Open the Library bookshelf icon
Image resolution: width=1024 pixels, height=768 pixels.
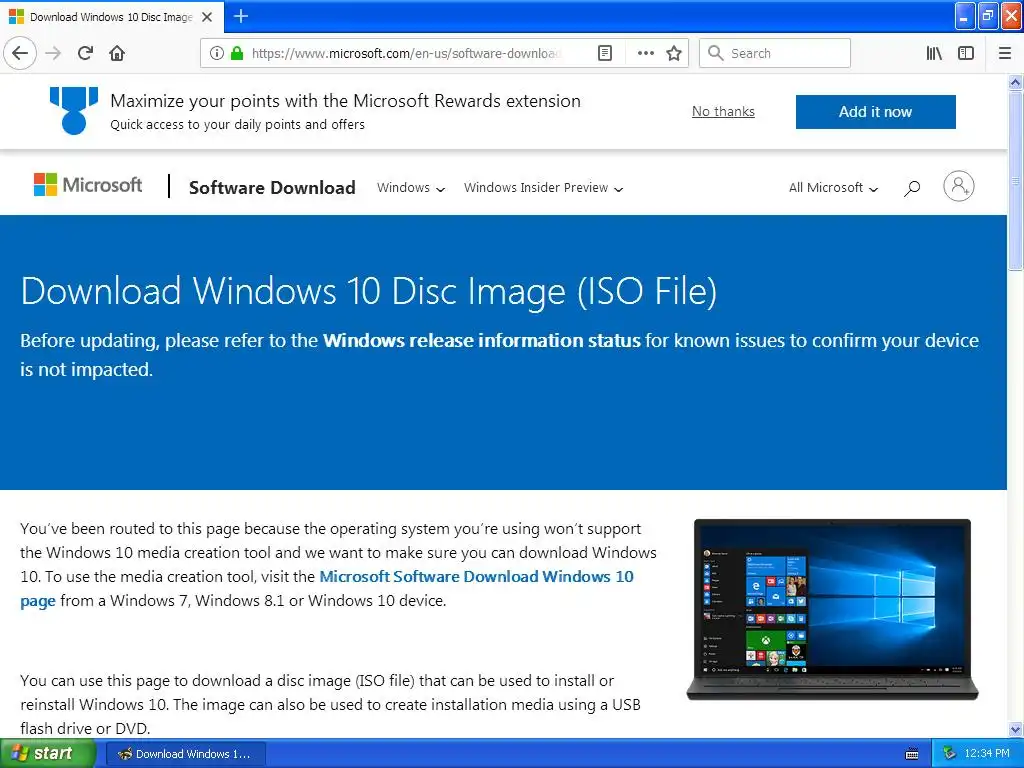(934, 53)
